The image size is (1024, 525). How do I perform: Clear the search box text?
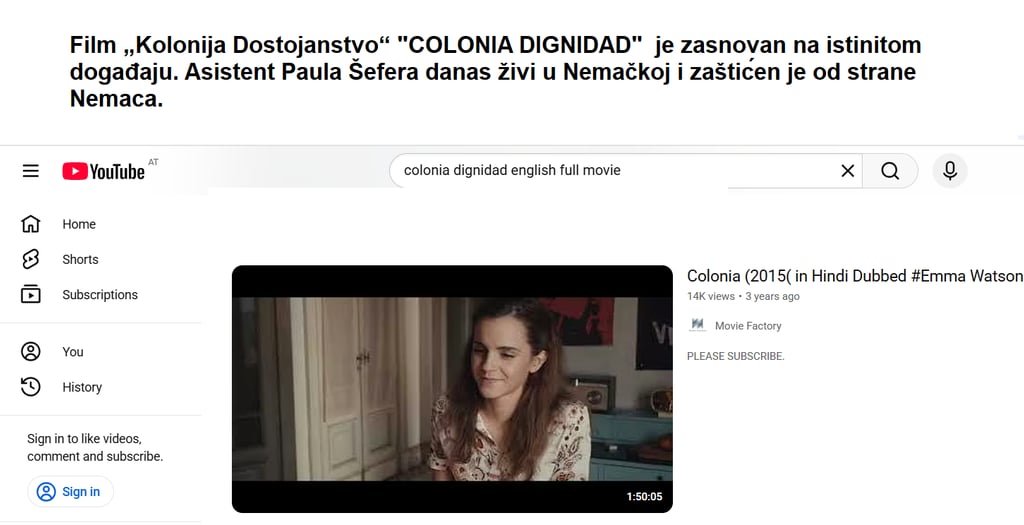(x=847, y=171)
